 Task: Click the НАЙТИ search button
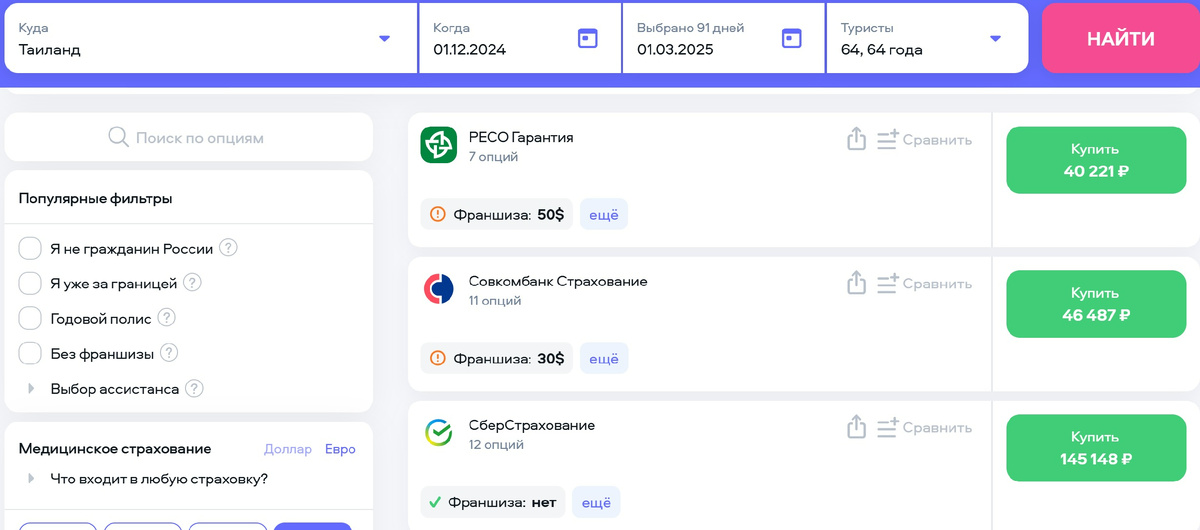(x=1121, y=38)
